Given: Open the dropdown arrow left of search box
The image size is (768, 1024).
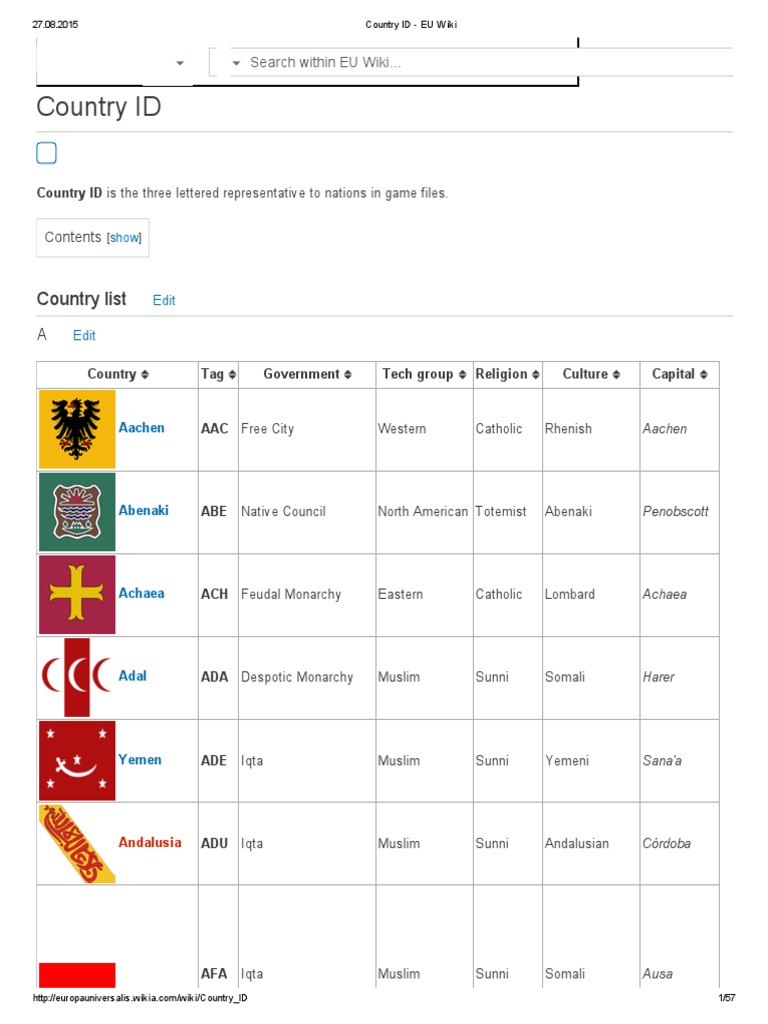Looking at the screenshot, I should [180, 63].
